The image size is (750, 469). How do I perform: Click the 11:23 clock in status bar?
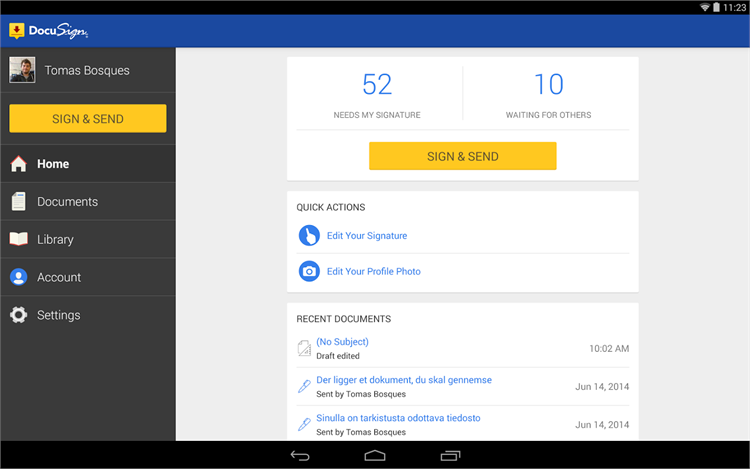734,7
